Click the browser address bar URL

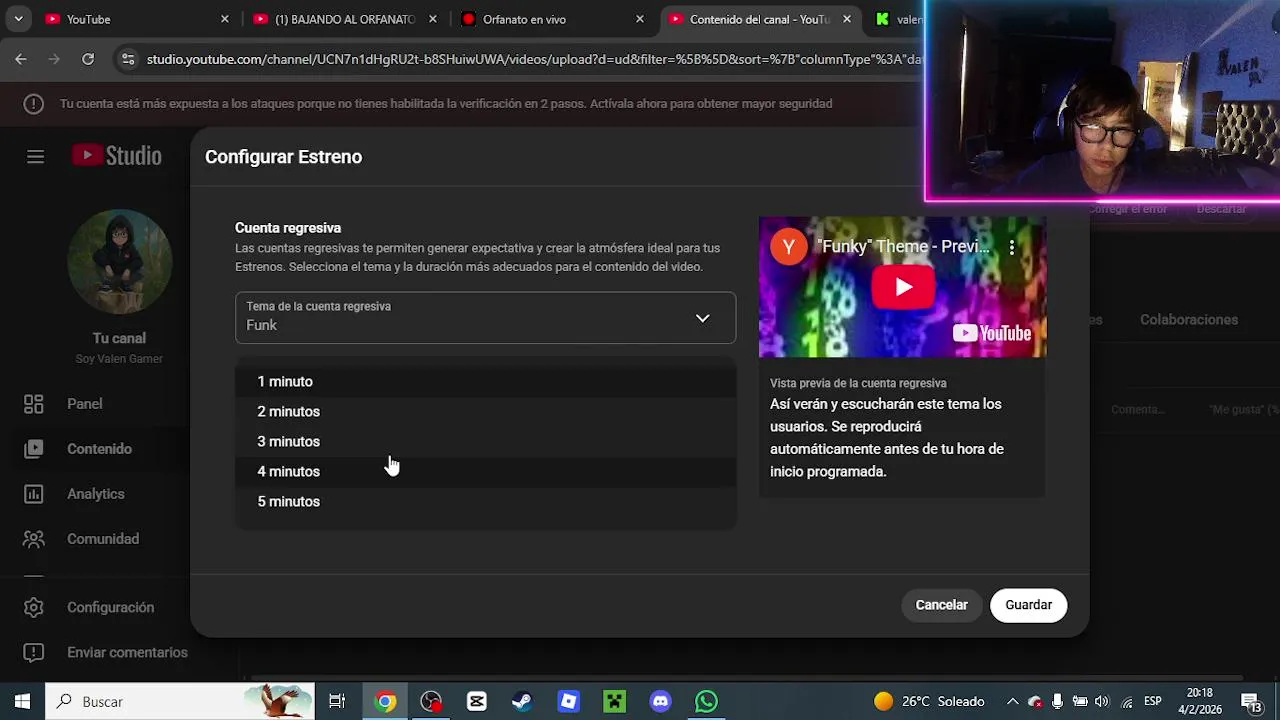click(x=534, y=59)
